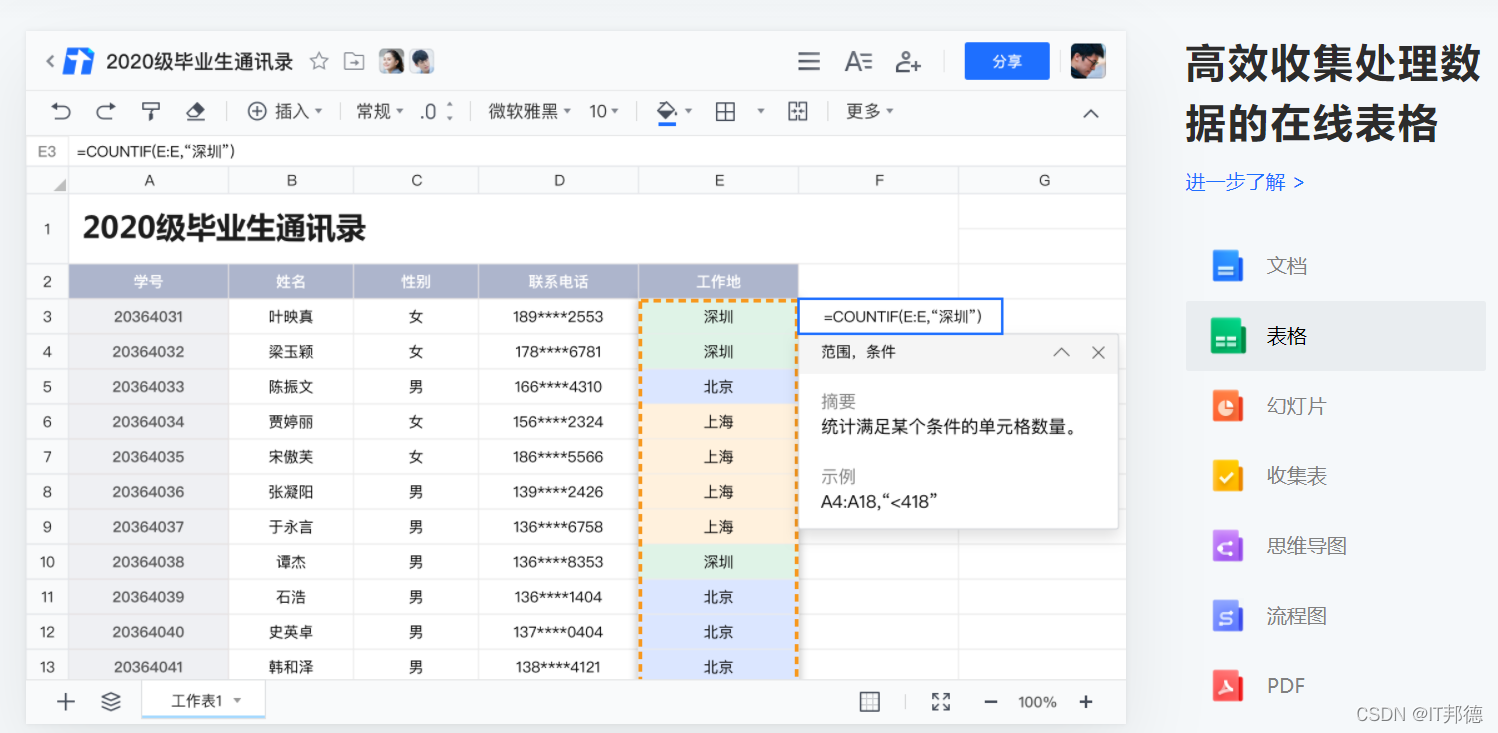Toggle fullscreen view at bottom bar

point(939,701)
